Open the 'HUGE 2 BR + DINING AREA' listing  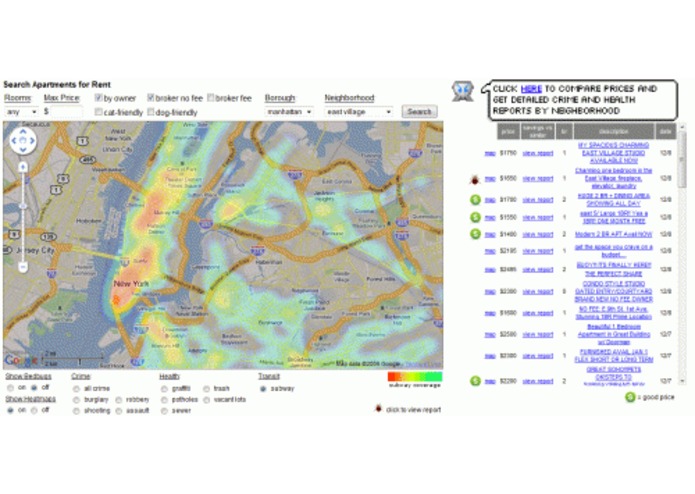coord(613,200)
